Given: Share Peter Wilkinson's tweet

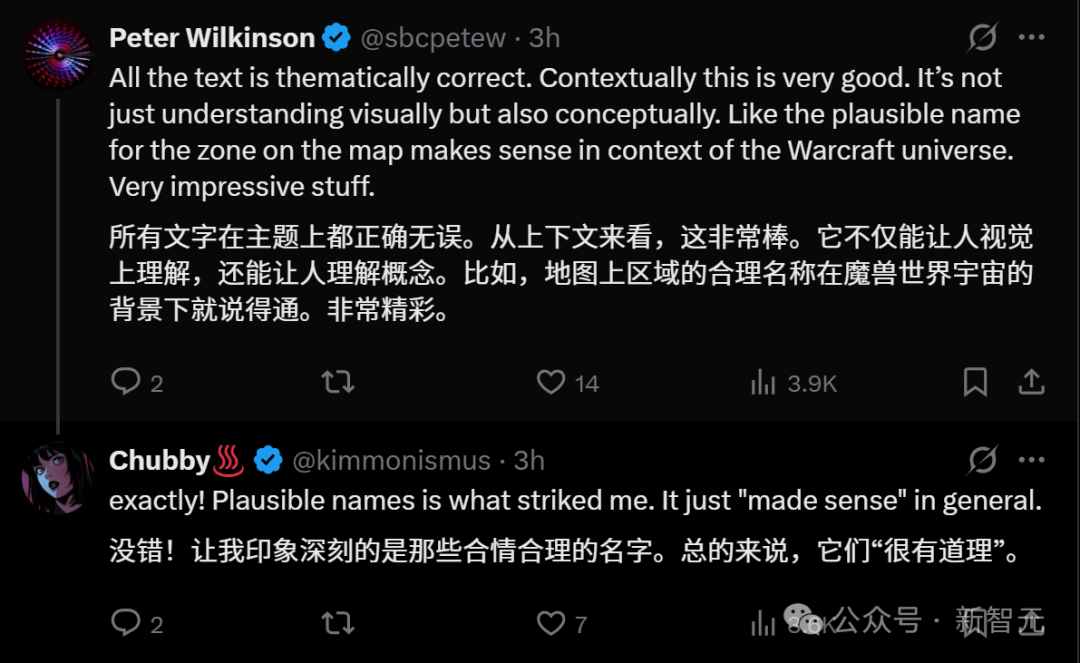Looking at the screenshot, I should (x=1032, y=382).
